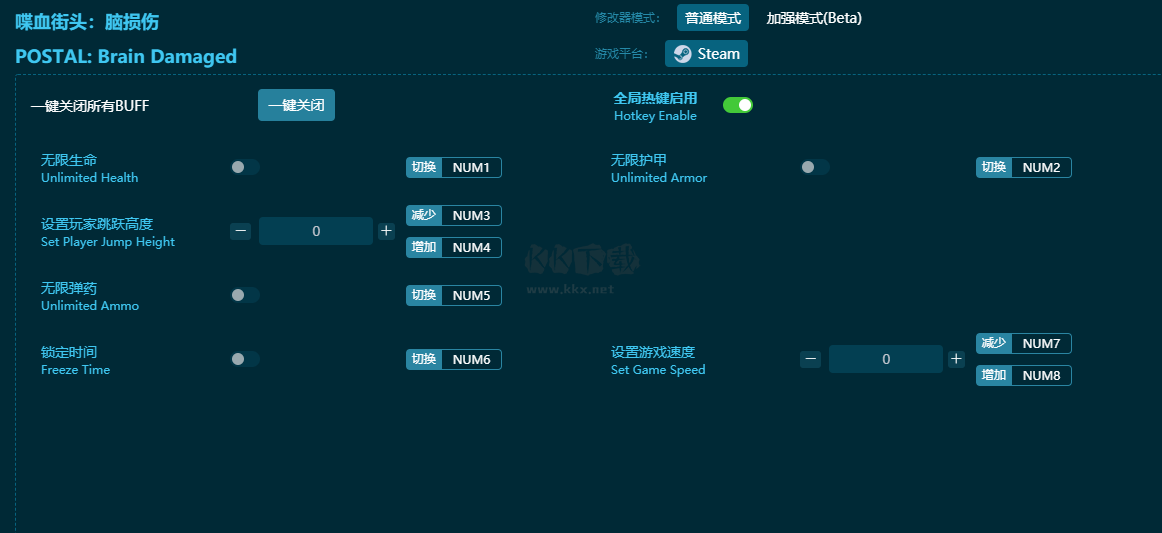The width and height of the screenshot is (1162, 533).
Task: Click the NUM6 hotkey for Freeze Time
Action: coord(454,360)
